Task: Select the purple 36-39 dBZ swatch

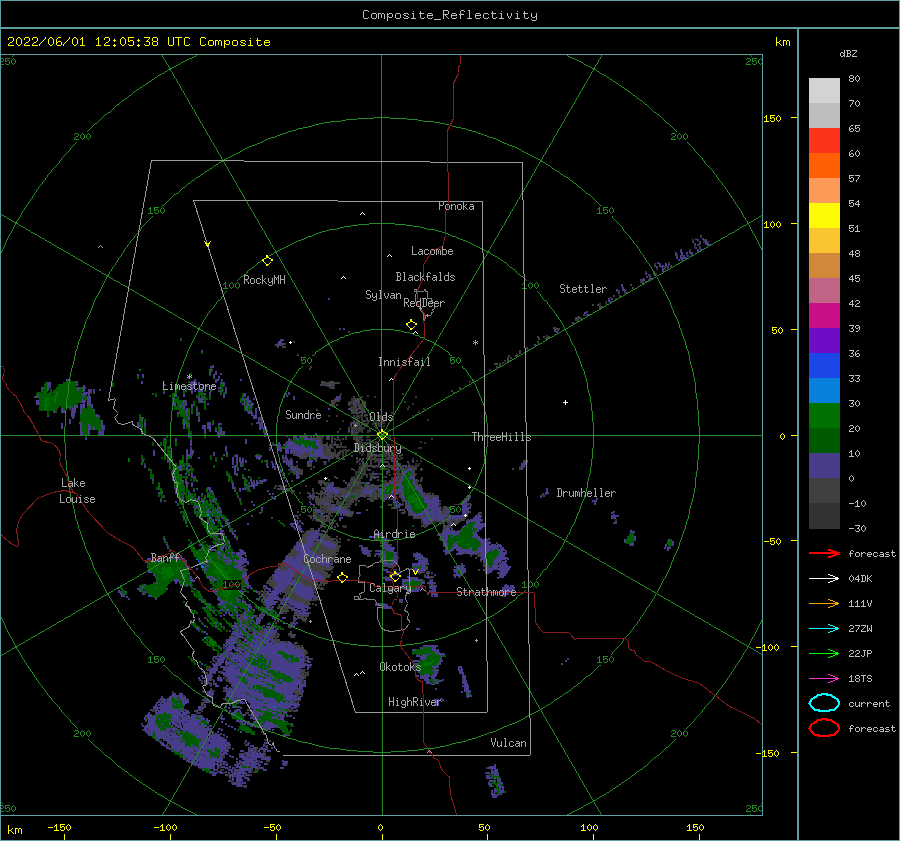Action: (x=824, y=340)
